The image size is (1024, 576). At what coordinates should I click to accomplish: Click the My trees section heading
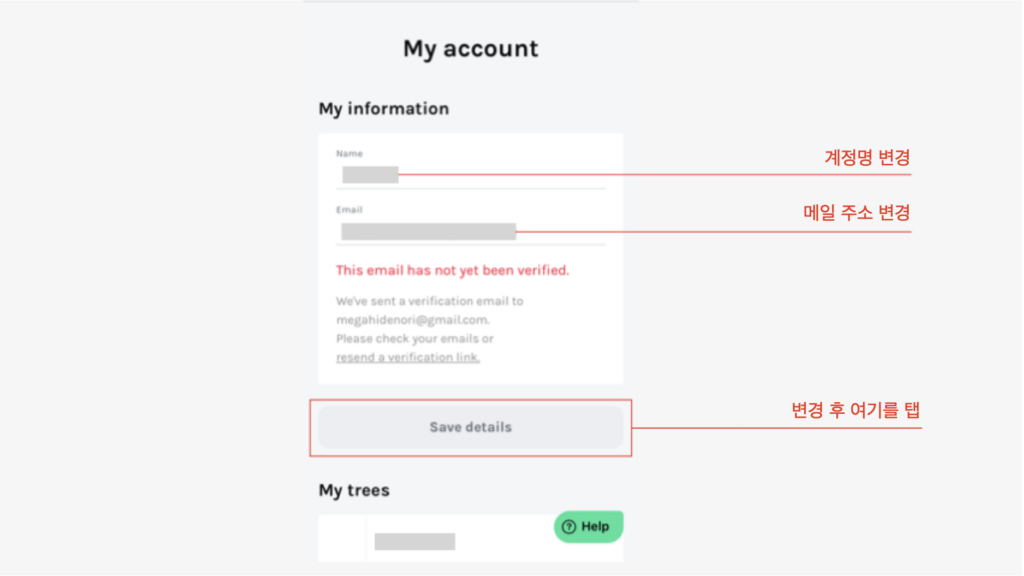tap(354, 490)
